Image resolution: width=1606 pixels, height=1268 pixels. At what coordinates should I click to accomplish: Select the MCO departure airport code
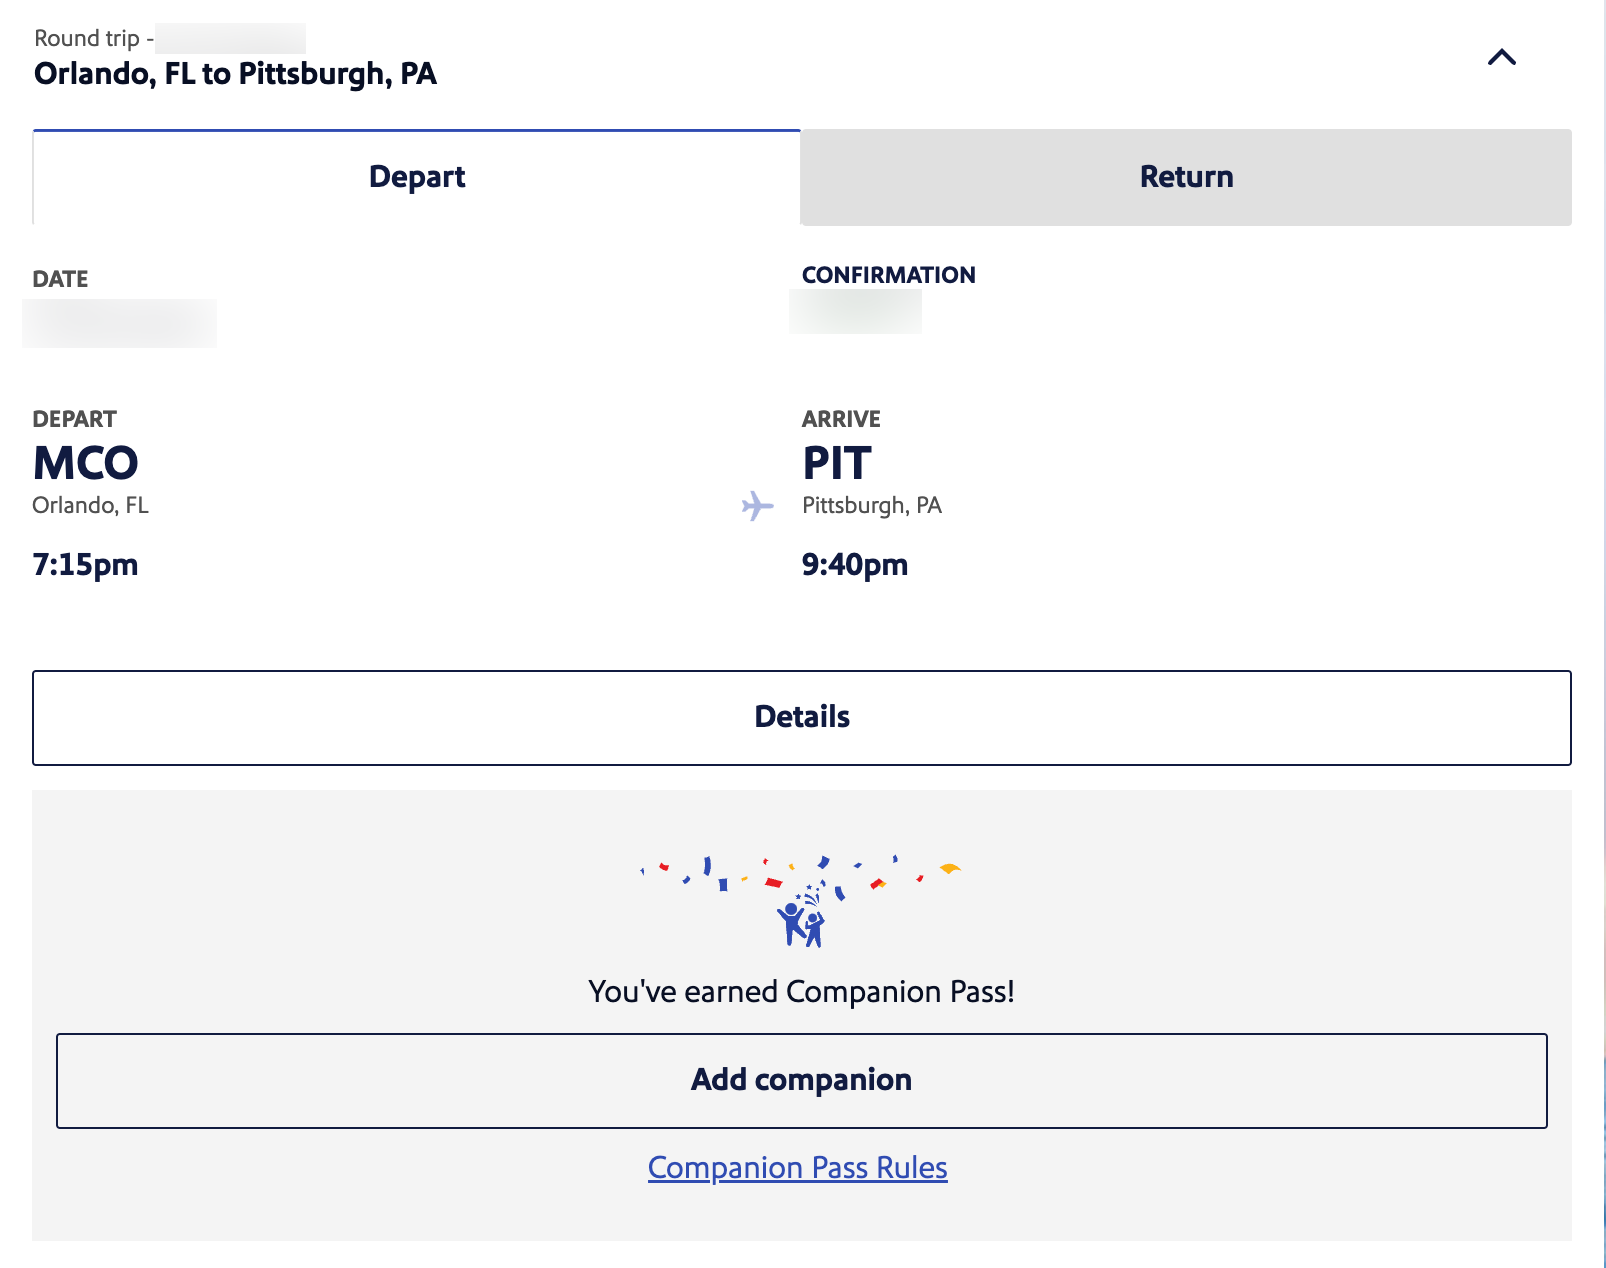click(x=85, y=463)
